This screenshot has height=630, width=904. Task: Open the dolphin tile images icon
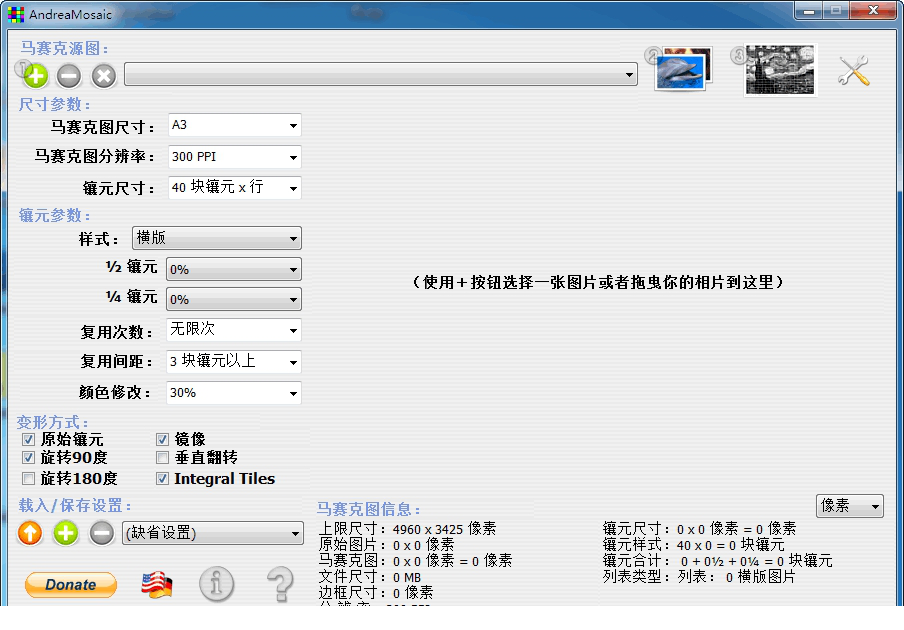682,70
